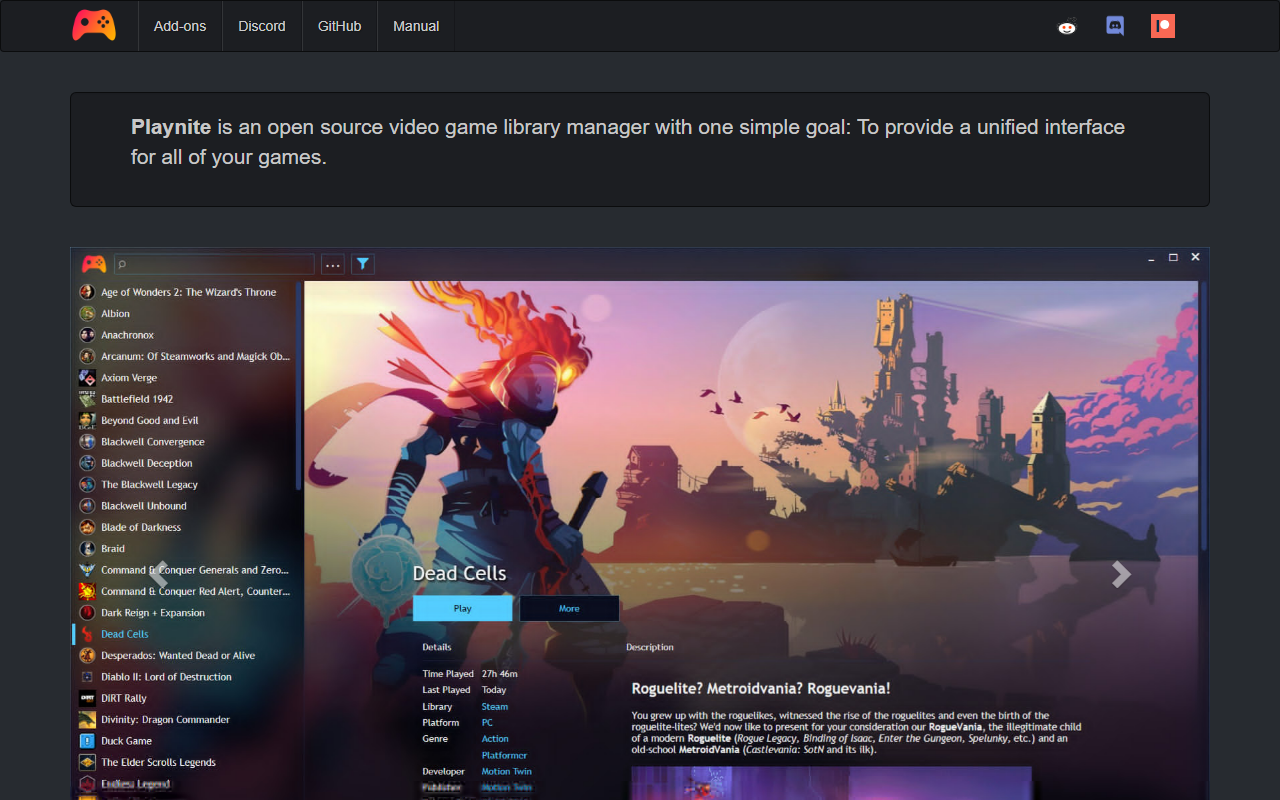Click the DiRT Rally game icon

pos(88,698)
